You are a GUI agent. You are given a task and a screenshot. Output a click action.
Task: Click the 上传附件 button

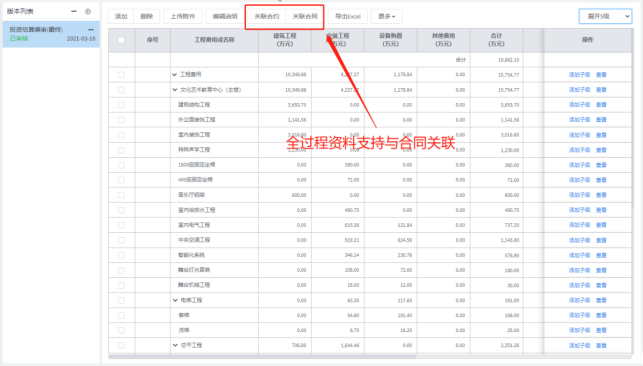(x=182, y=16)
